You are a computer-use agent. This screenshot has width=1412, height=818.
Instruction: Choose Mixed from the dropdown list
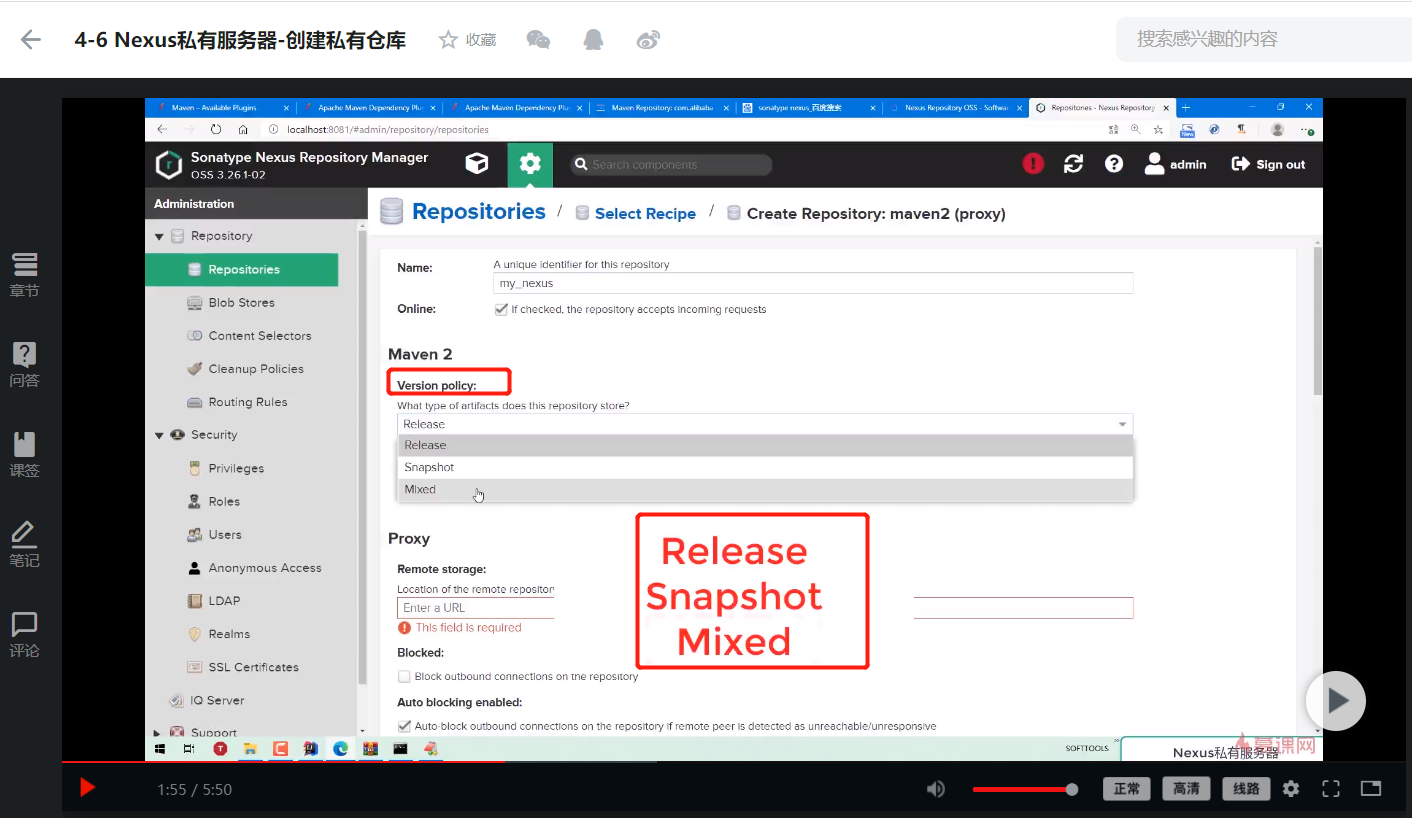point(765,489)
